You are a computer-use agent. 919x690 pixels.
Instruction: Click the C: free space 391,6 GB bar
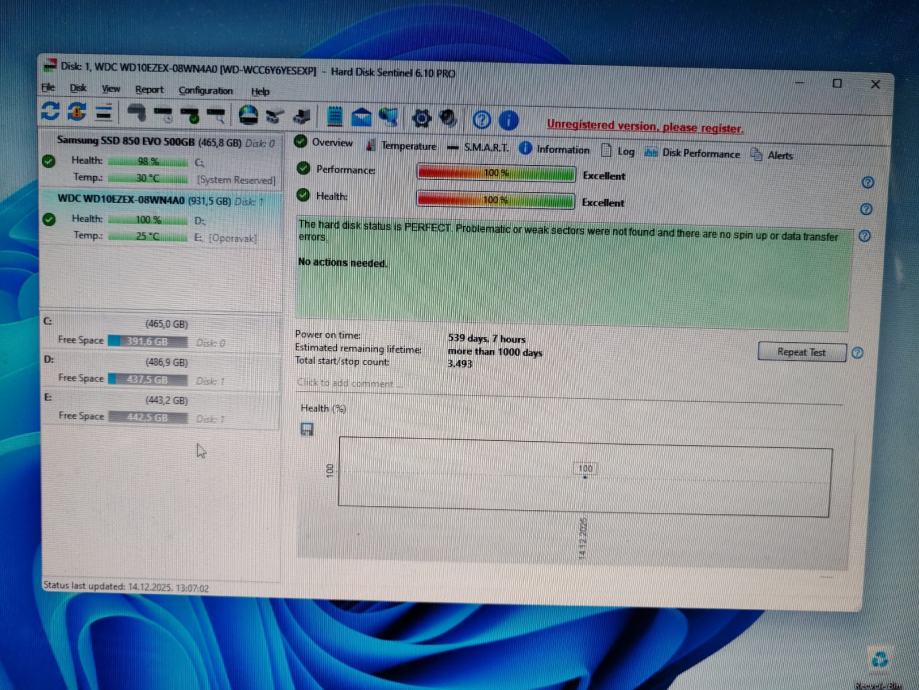[148, 341]
